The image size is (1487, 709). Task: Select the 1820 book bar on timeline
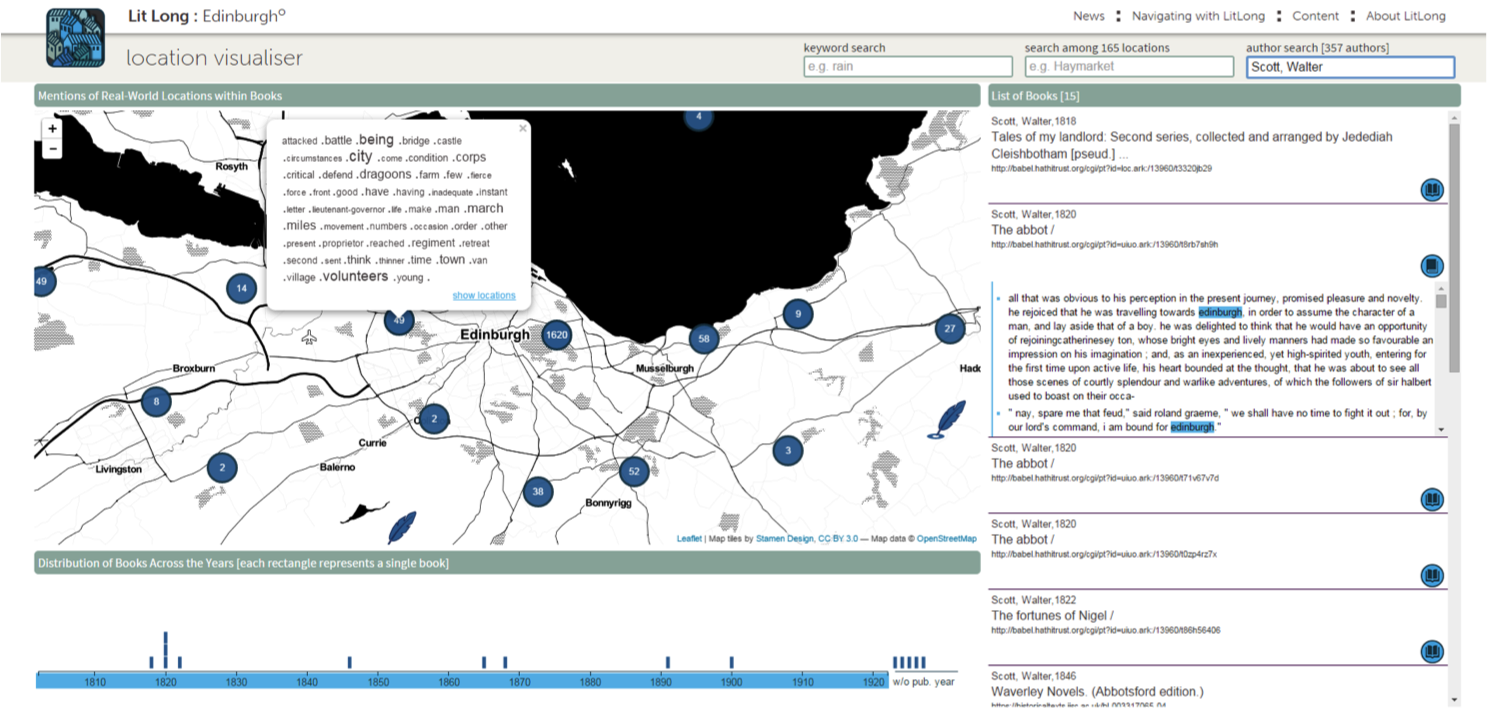[x=166, y=650]
